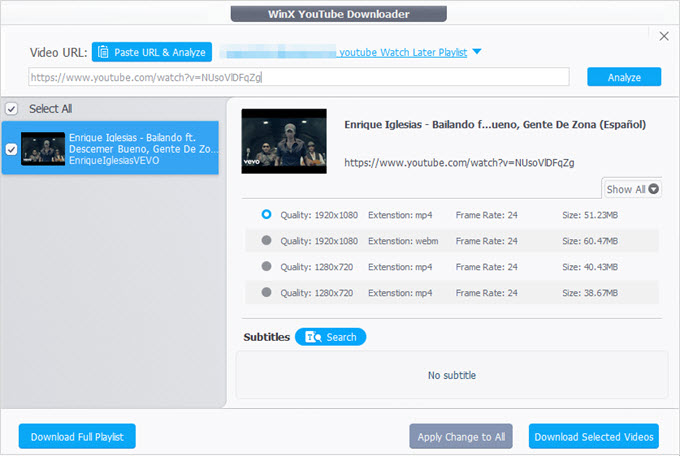Select 1920x1080 mp4 51.23MB option
The width and height of the screenshot is (680, 456).
(x=266, y=214)
